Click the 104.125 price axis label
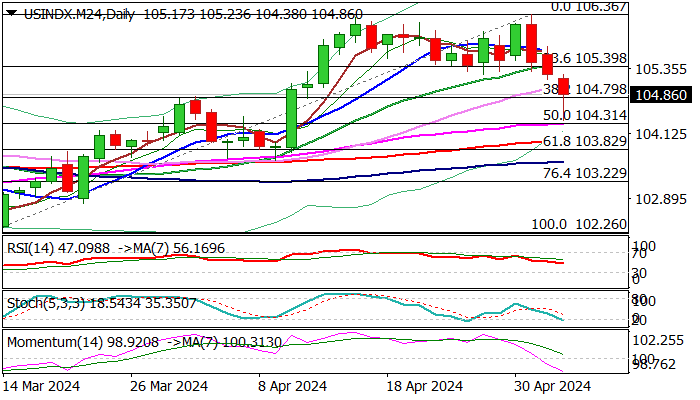700x400 pixels. tap(661, 134)
